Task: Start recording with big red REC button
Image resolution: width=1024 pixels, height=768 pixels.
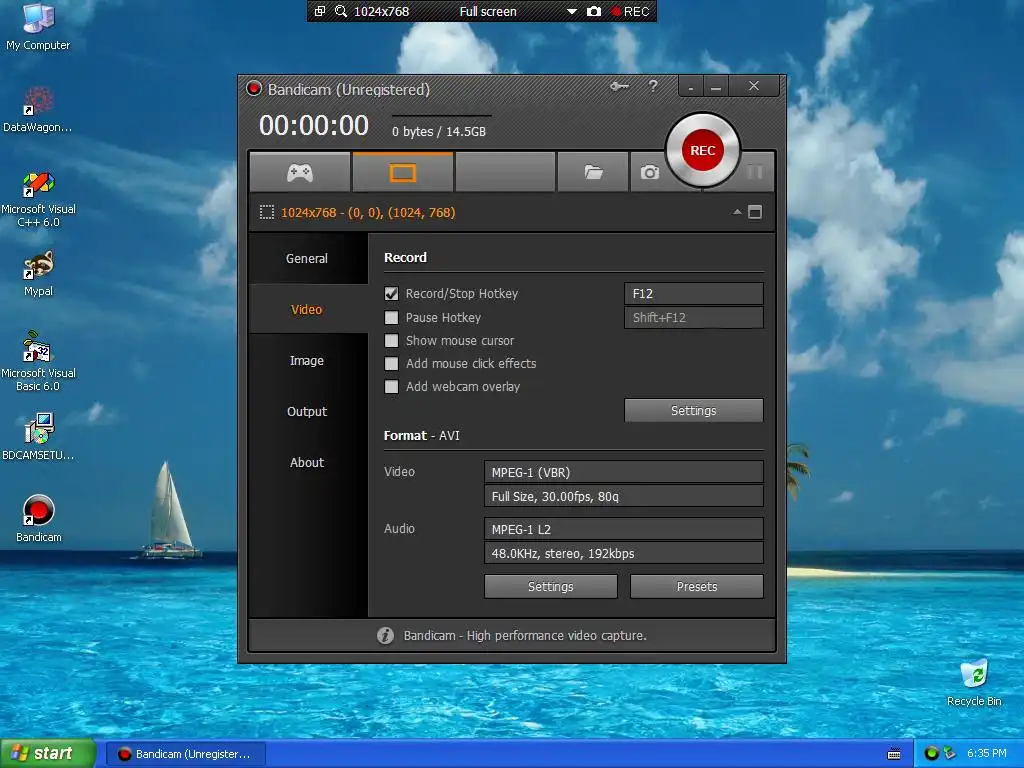Action: click(703, 150)
